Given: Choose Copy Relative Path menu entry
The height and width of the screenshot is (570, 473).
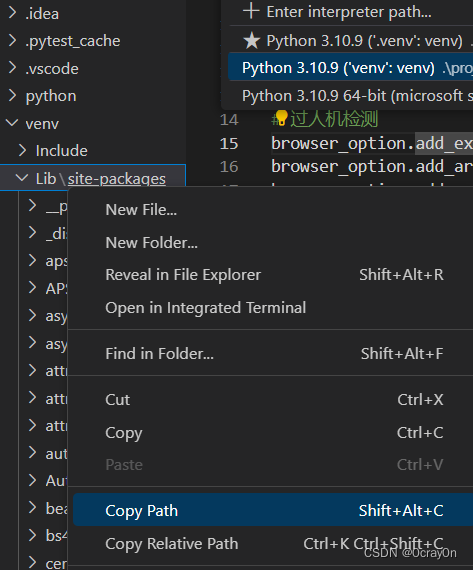Looking at the screenshot, I should click(172, 544).
